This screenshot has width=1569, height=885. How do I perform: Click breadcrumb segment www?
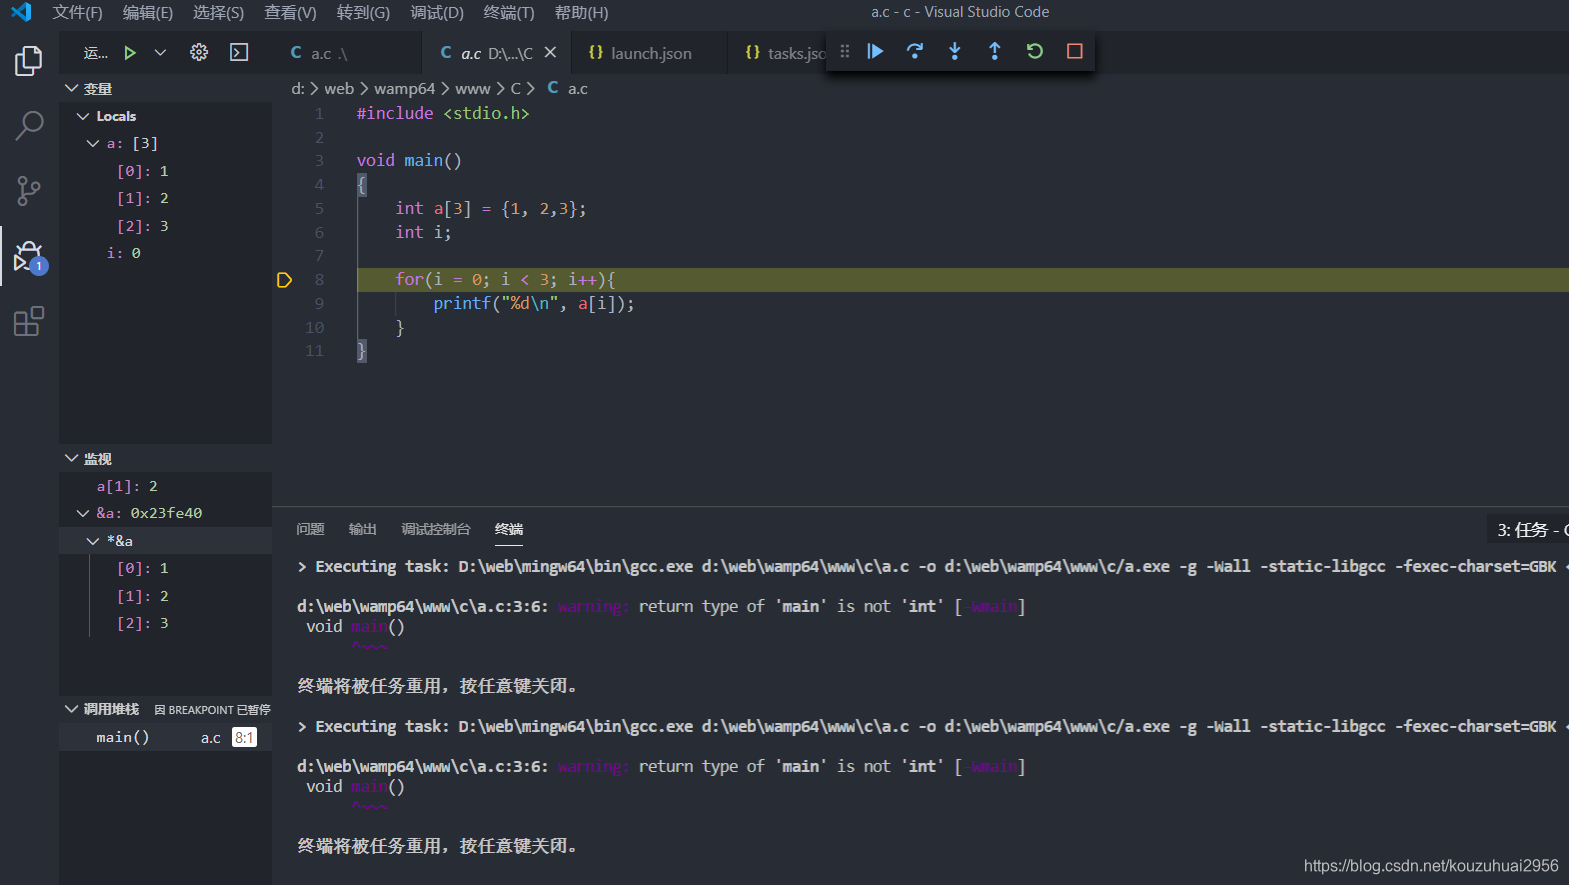[472, 89]
